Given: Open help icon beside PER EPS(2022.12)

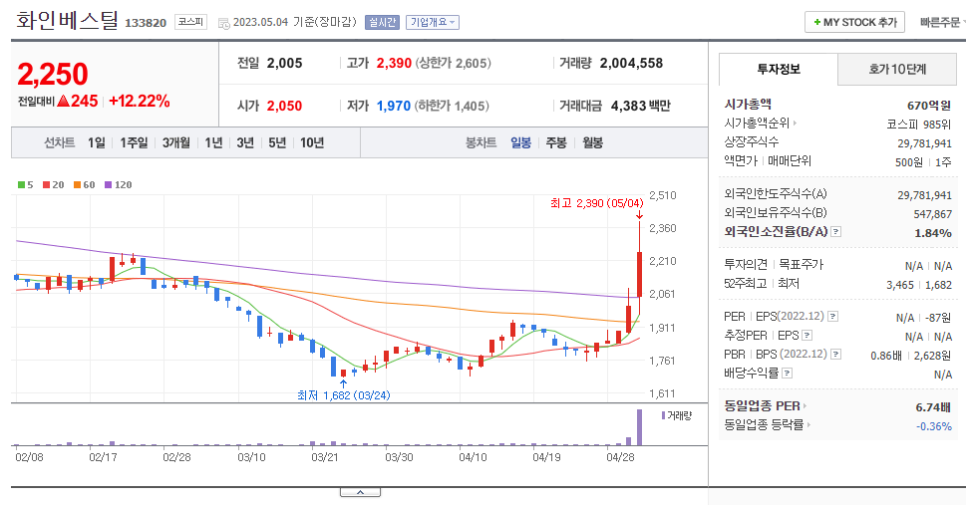Looking at the screenshot, I should pyautogui.click(x=832, y=317).
